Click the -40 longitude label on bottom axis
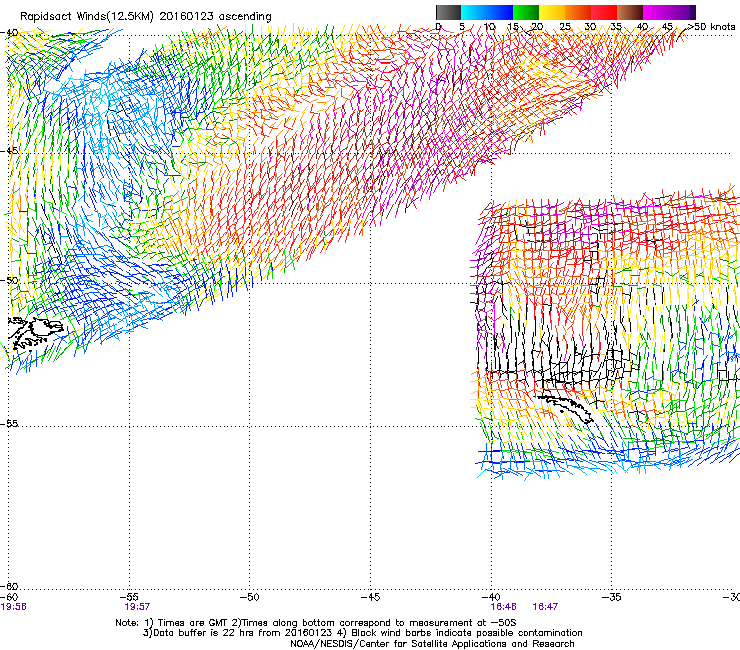740x650 pixels. tap(491, 597)
